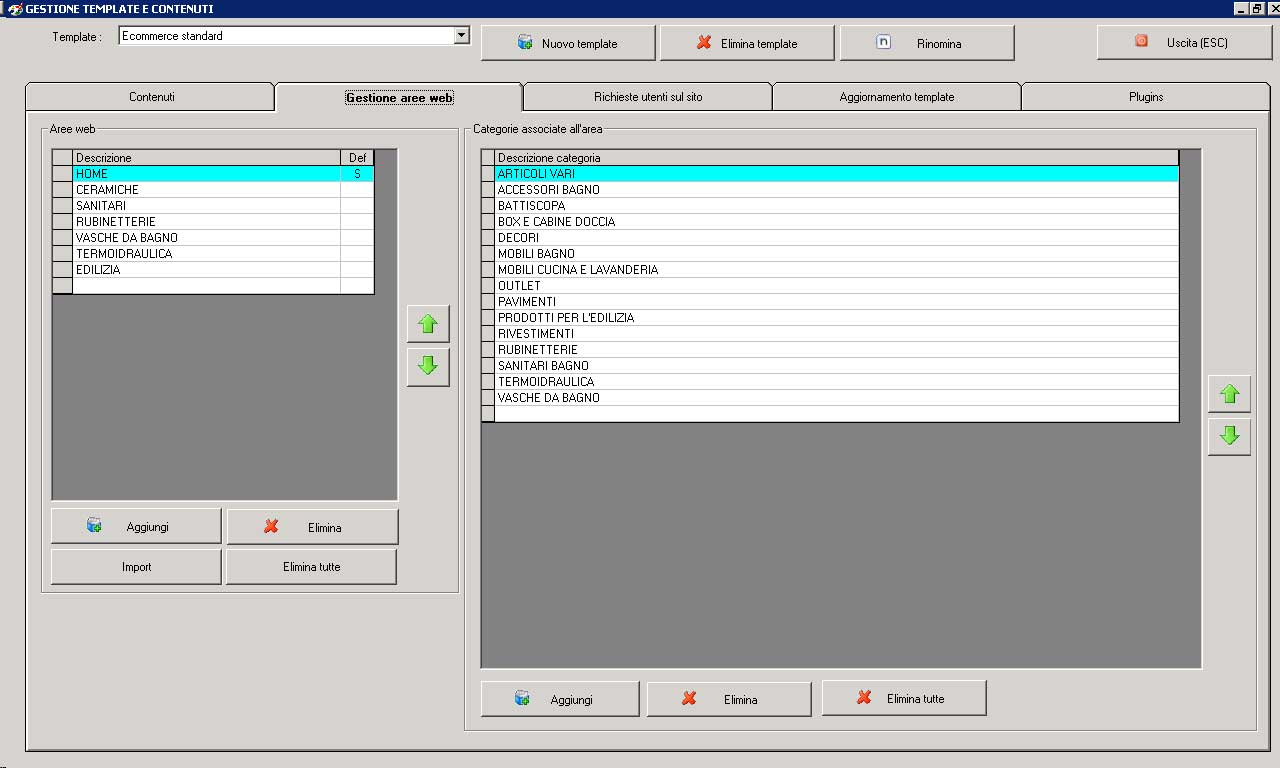The width and height of the screenshot is (1280, 768).
Task: Minimize the Gestione Template window
Action: coord(1241,8)
